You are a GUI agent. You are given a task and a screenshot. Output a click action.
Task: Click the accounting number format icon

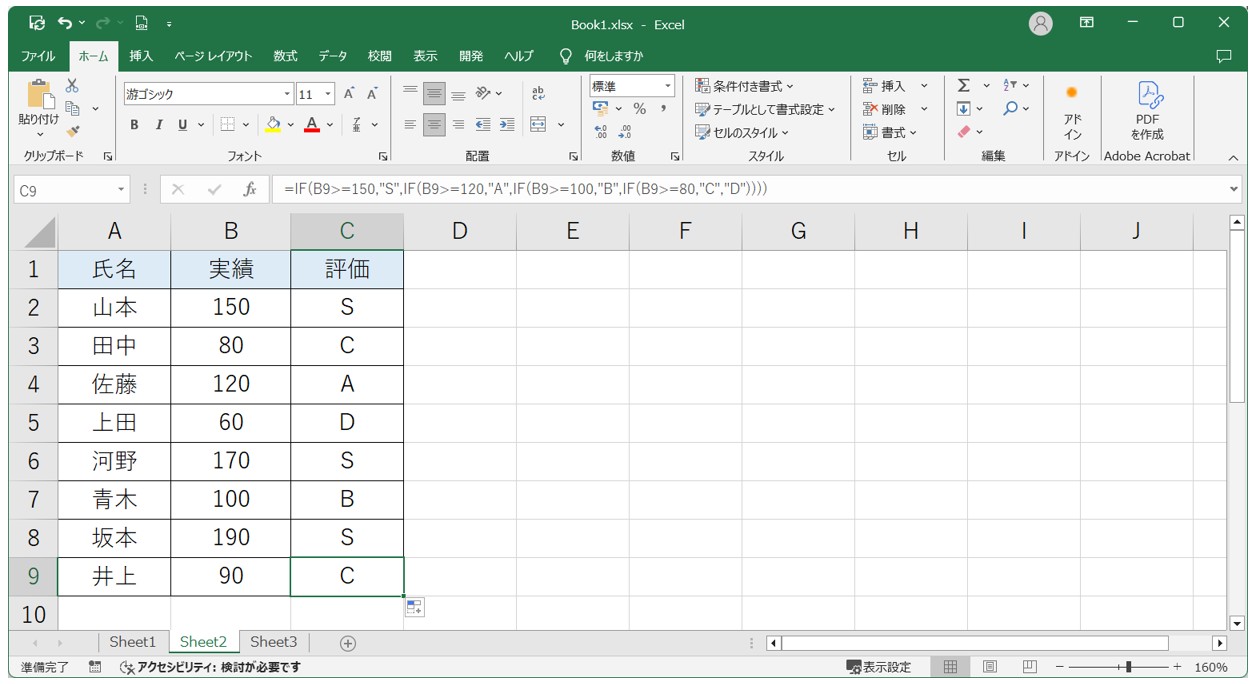(600, 109)
